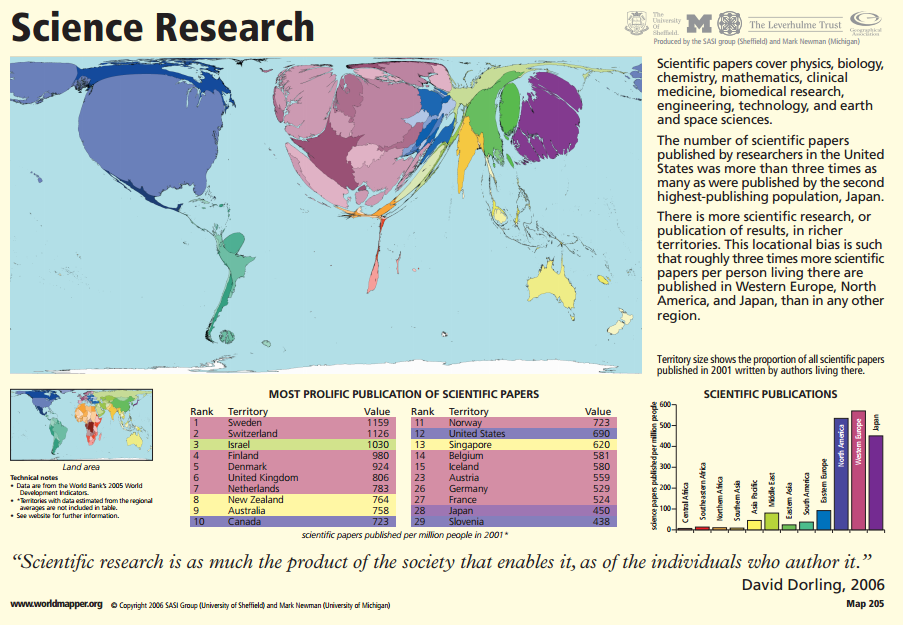Screen dimensions: 903x625
Task: Select the Denmark table row
Action: pos(293,467)
